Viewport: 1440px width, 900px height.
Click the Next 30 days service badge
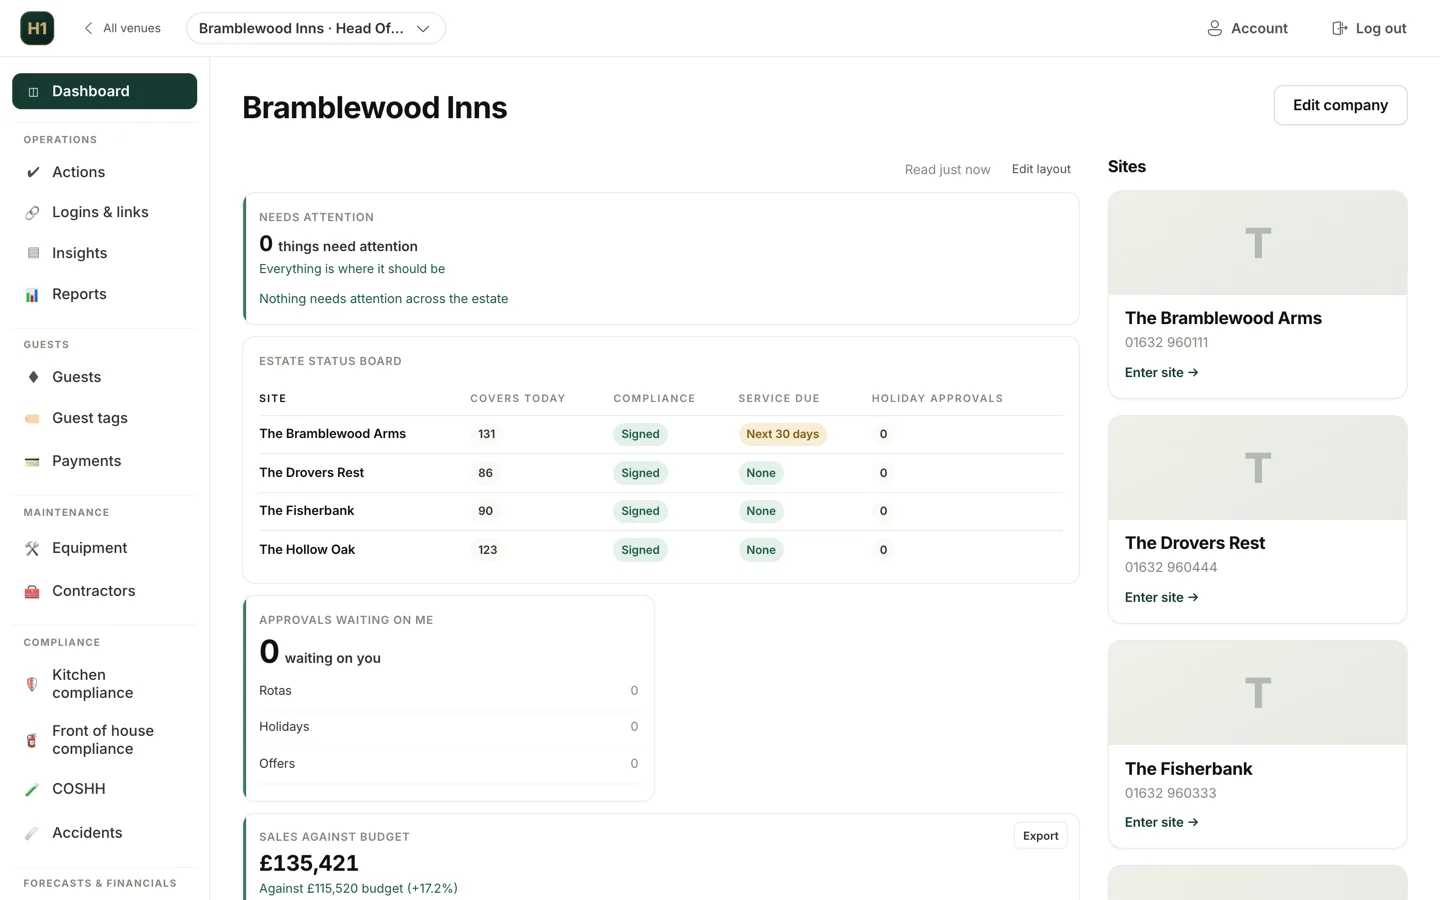pos(782,434)
